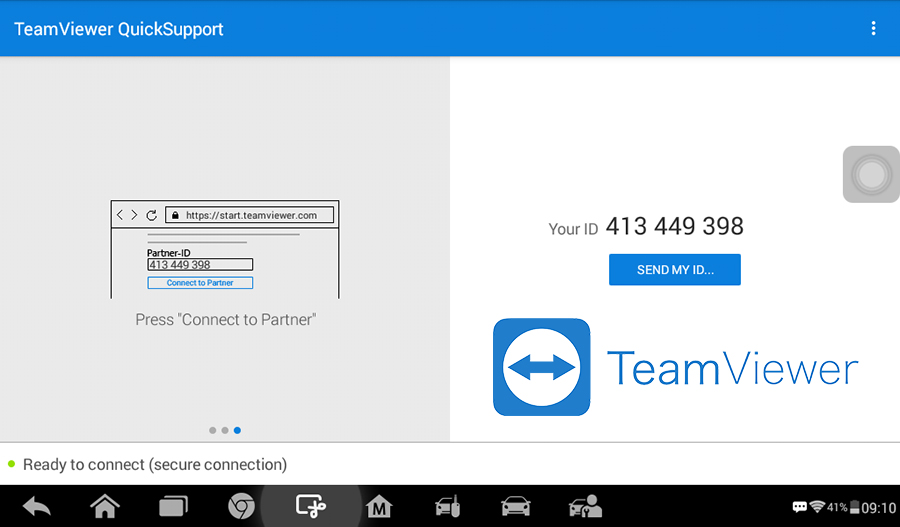Select the second tutorial page dot

pos(225,430)
